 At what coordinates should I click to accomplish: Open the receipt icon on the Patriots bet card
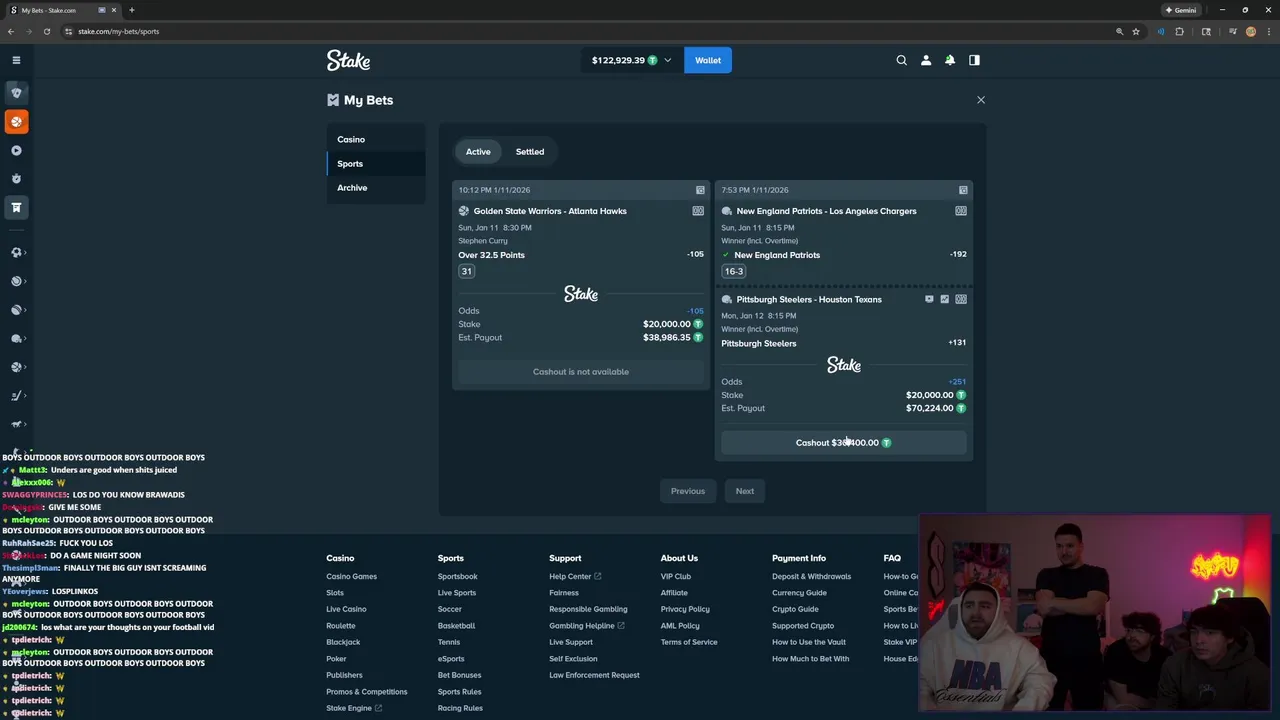(963, 190)
